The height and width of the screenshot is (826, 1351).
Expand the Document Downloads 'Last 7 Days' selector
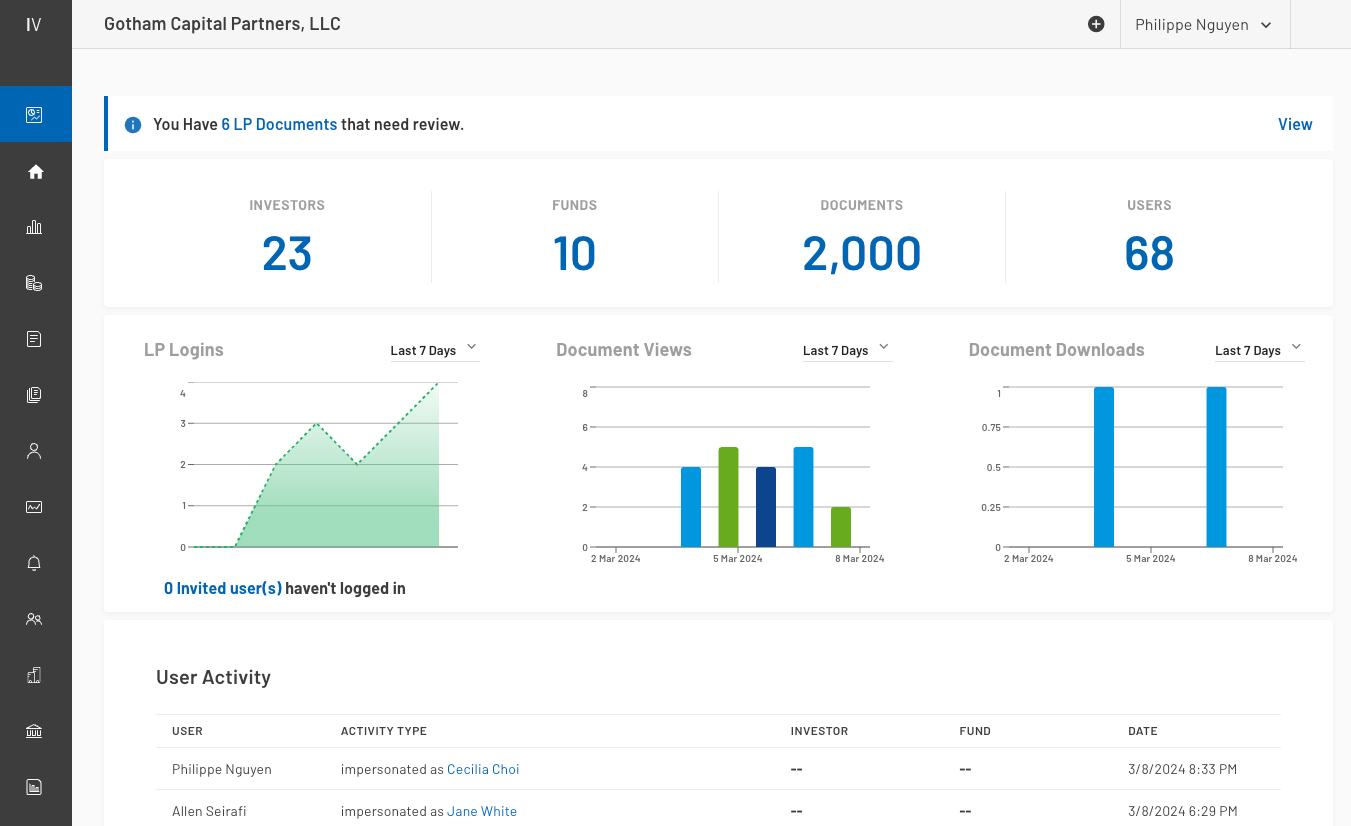1258,350
